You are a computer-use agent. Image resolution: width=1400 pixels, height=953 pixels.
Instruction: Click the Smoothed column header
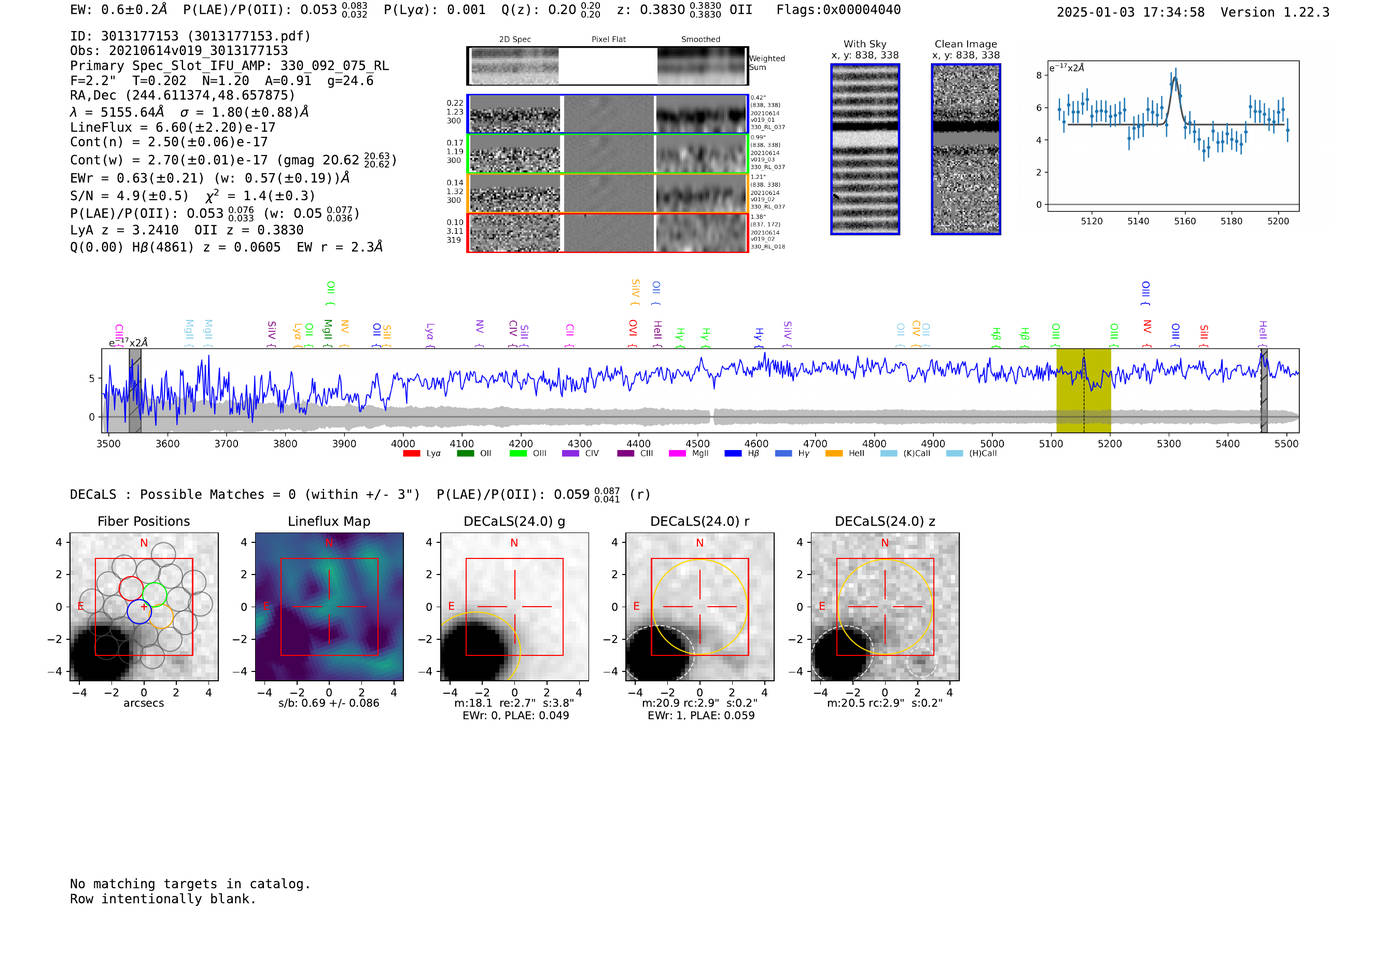click(701, 40)
